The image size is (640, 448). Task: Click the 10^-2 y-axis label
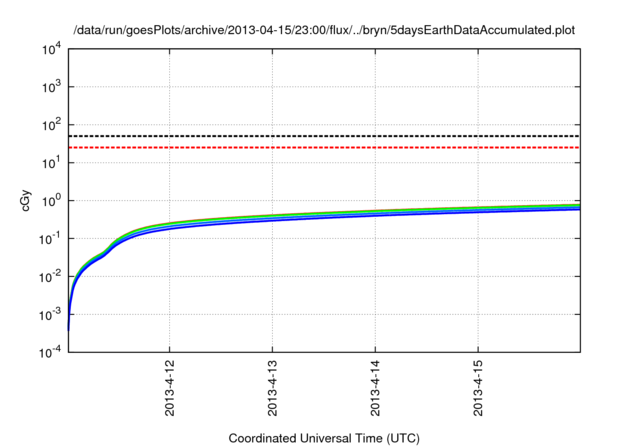[x=51, y=277]
